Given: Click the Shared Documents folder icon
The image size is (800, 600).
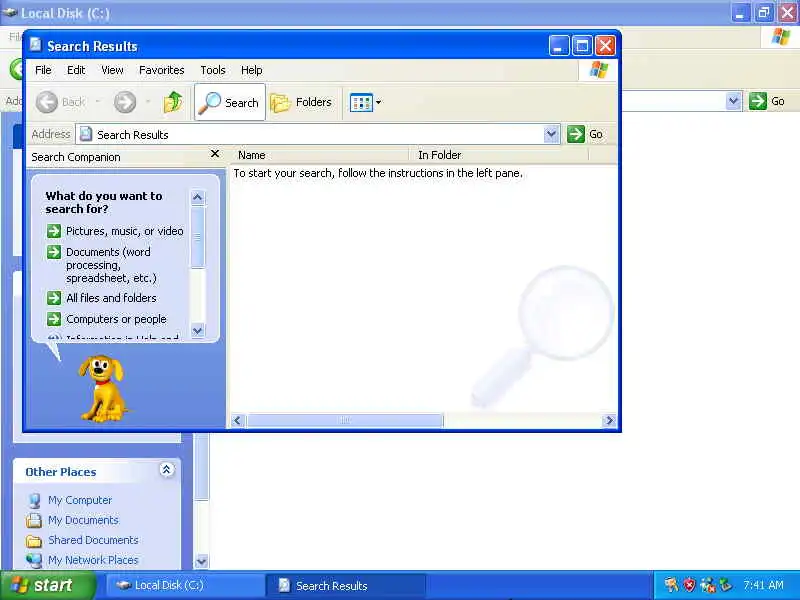Looking at the screenshot, I should point(34,540).
